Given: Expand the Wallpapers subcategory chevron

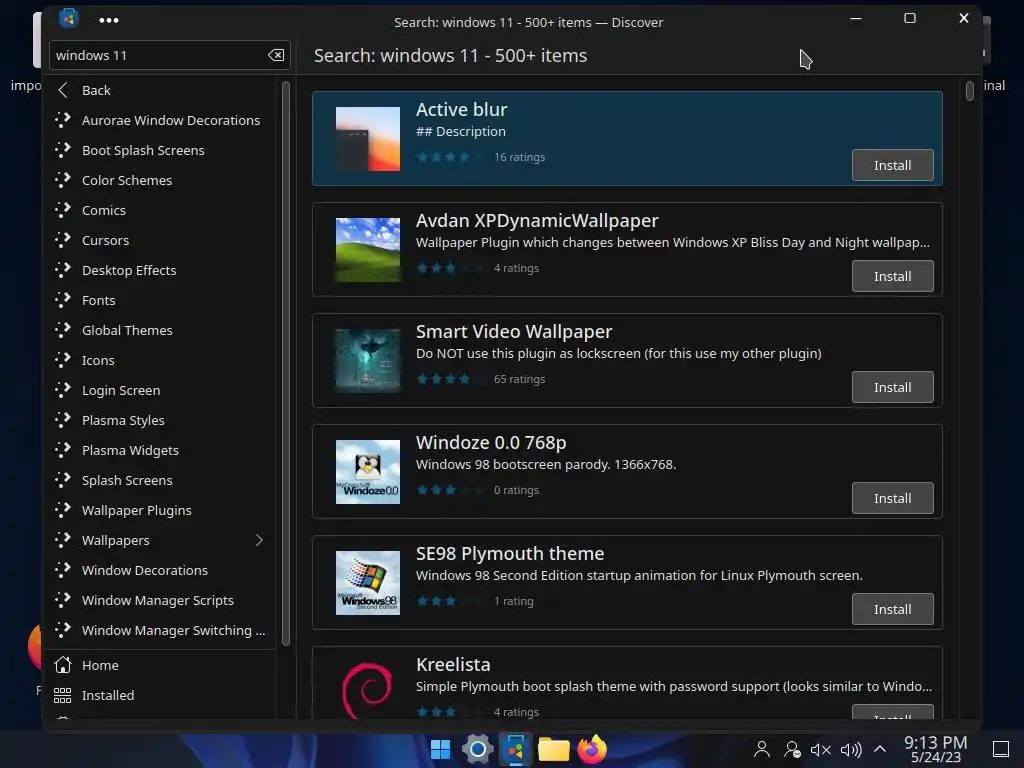Looking at the screenshot, I should point(259,540).
